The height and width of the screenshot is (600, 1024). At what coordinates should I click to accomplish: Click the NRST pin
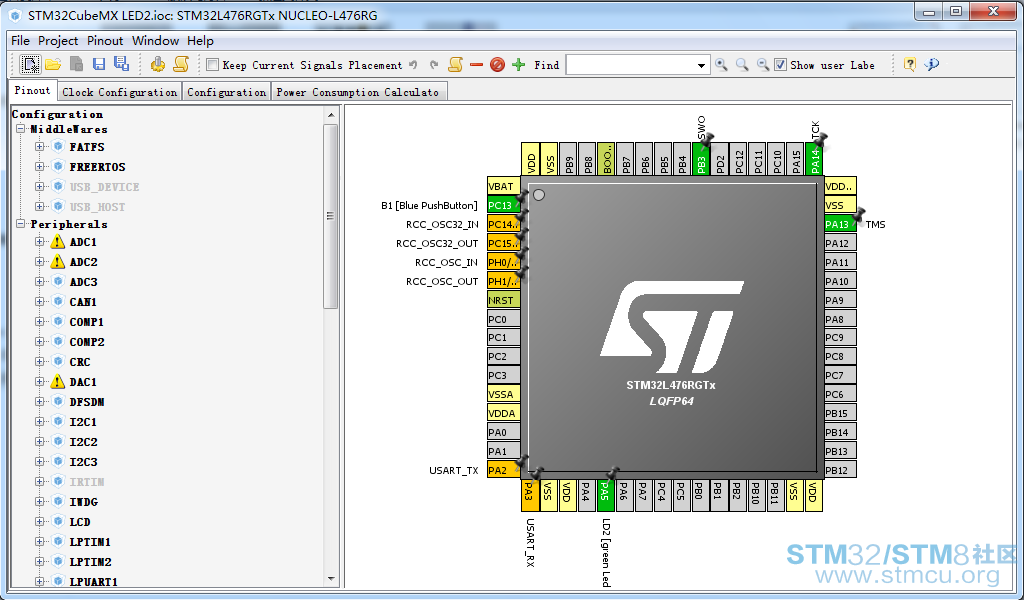(x=504, y=300)
